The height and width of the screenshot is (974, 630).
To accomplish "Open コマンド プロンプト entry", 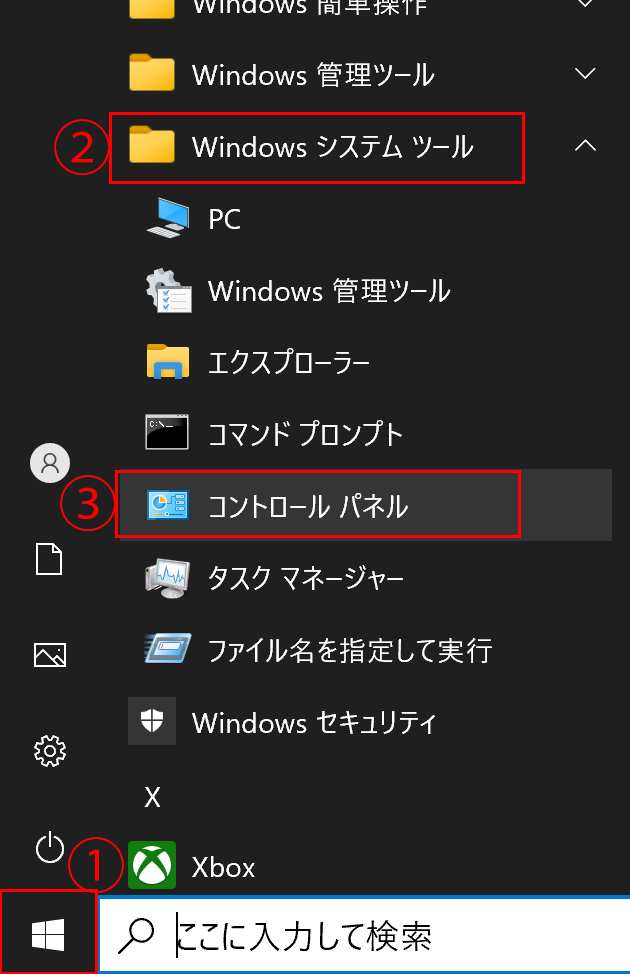I will 306,434.
